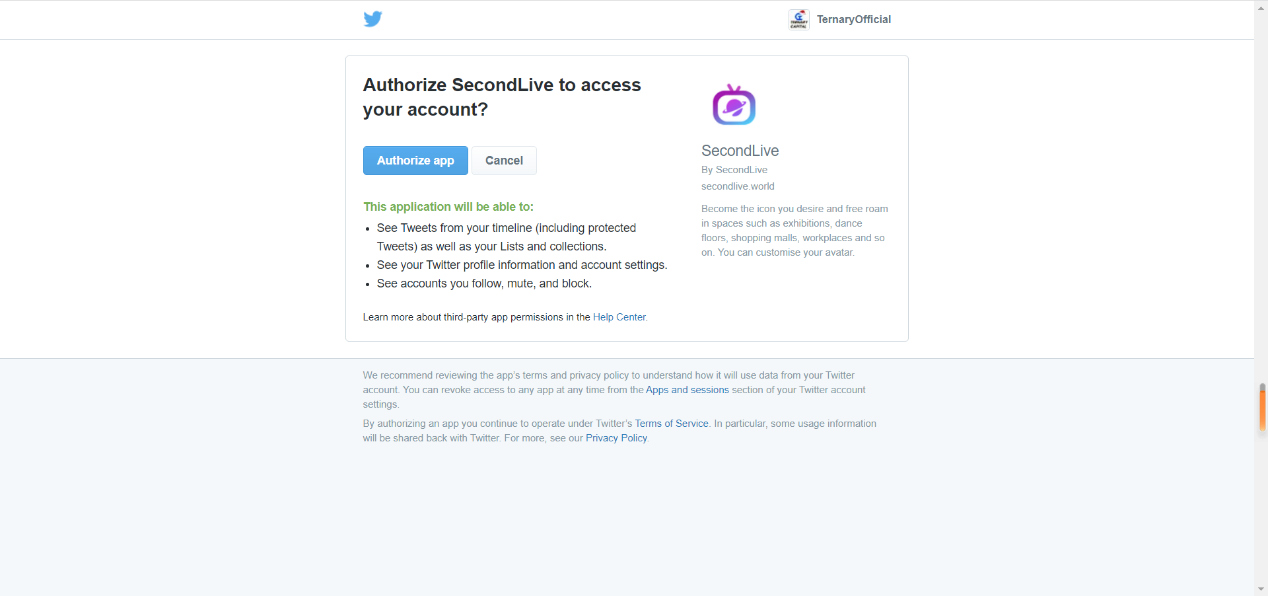Click the scrollbar down arrow
The image size is (1268, 596).
[x=1261, y=589]
